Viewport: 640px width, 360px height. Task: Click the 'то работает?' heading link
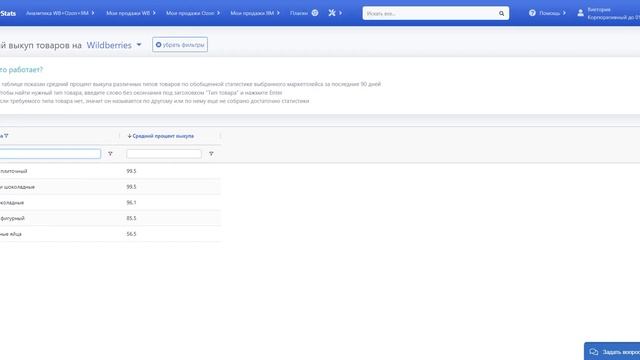pyautogui.click(x=21, y=70)
